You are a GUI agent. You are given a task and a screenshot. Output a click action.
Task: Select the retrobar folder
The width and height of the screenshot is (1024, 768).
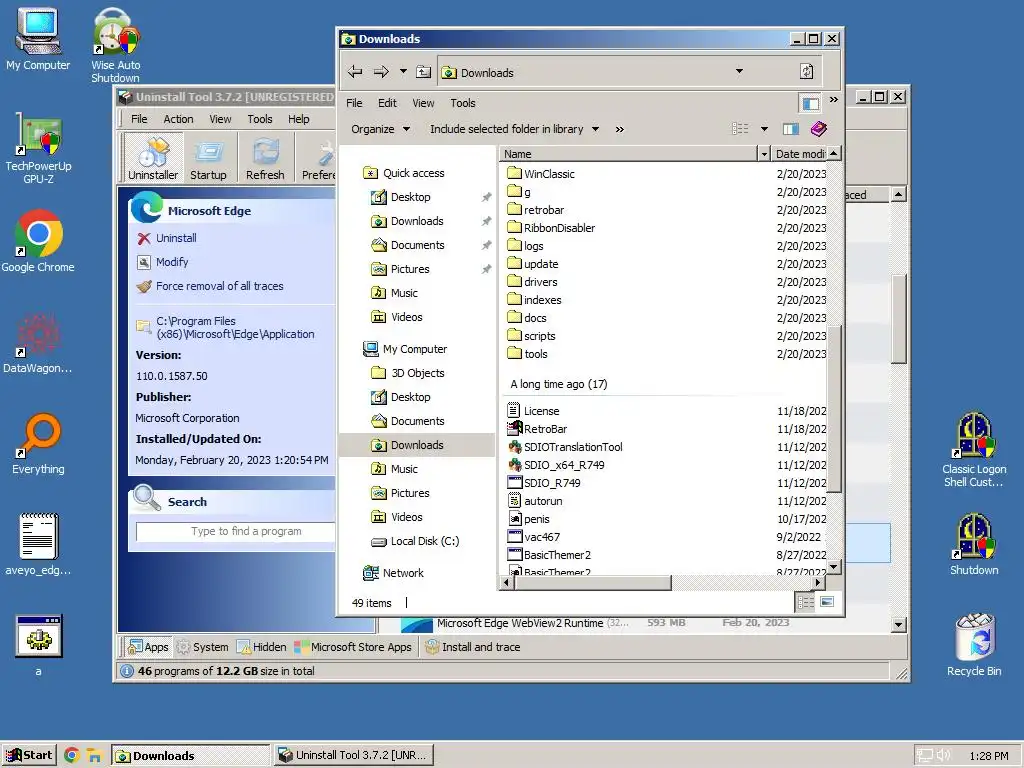coord(543,210)
